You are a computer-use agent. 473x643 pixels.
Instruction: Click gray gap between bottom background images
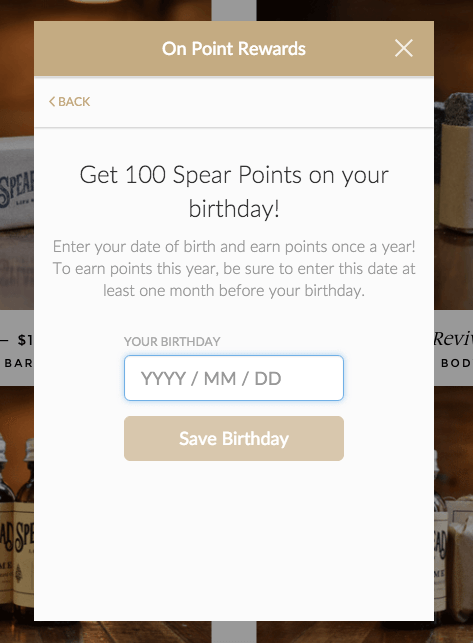tap(234, 632)
